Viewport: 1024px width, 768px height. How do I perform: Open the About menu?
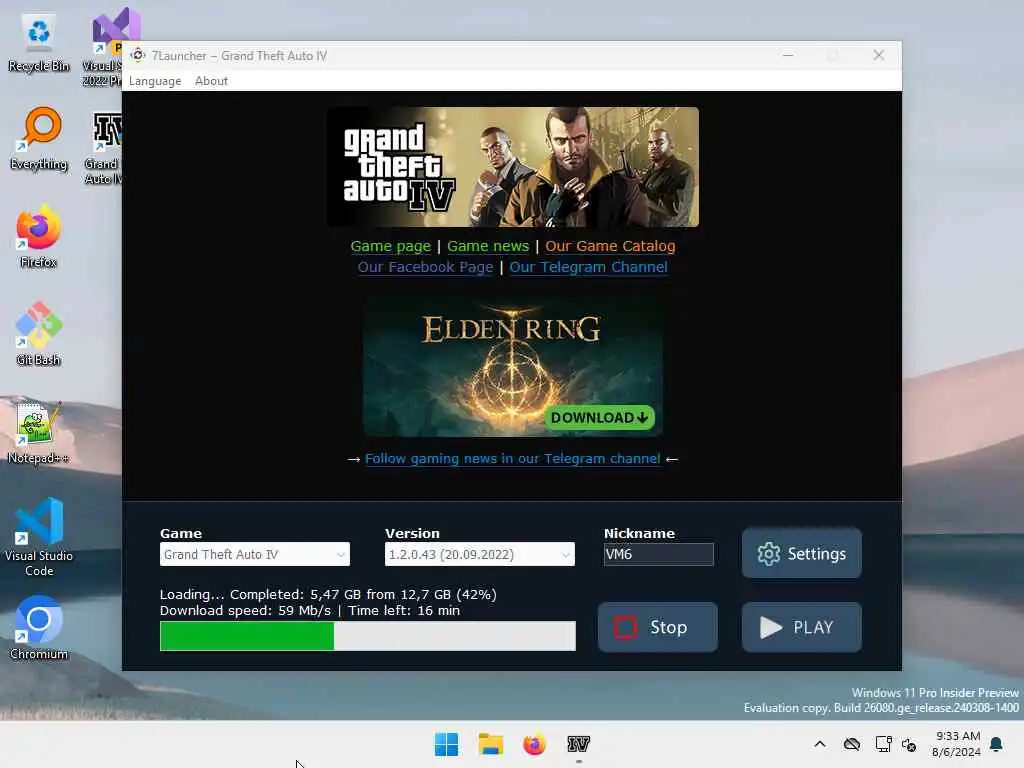pos(211,81)
